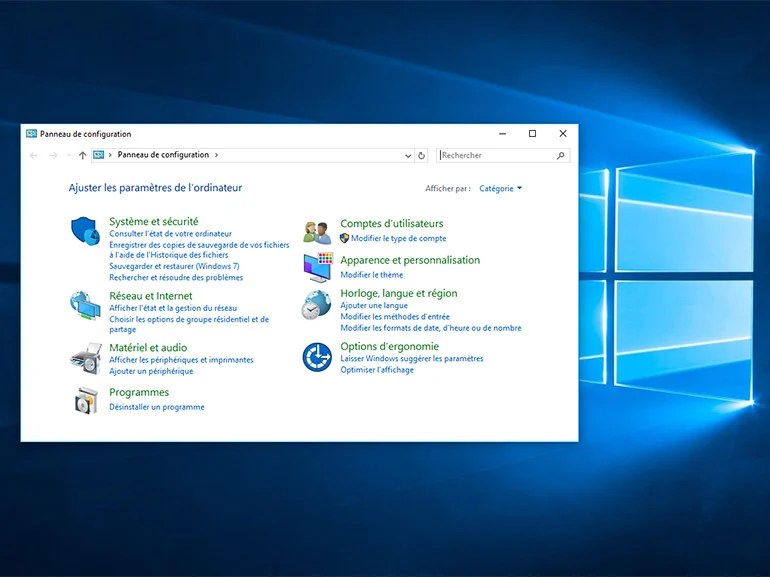The image size is (770, 577).
Task: Open Enregistrer des copies de sauvegarde link
Action: pos(199,250)
